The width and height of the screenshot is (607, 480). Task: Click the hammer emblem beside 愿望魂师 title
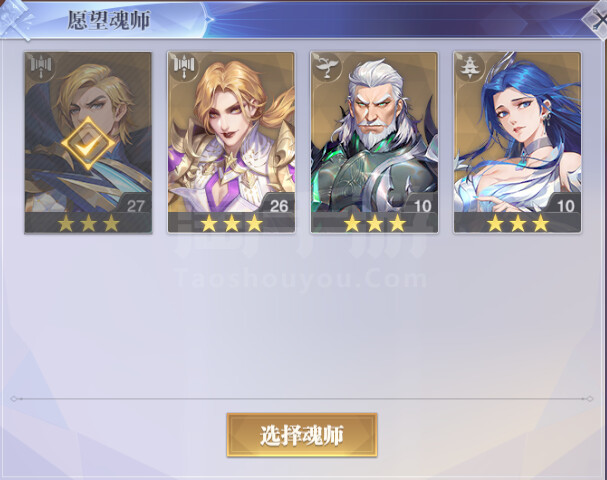click(16, 19)
